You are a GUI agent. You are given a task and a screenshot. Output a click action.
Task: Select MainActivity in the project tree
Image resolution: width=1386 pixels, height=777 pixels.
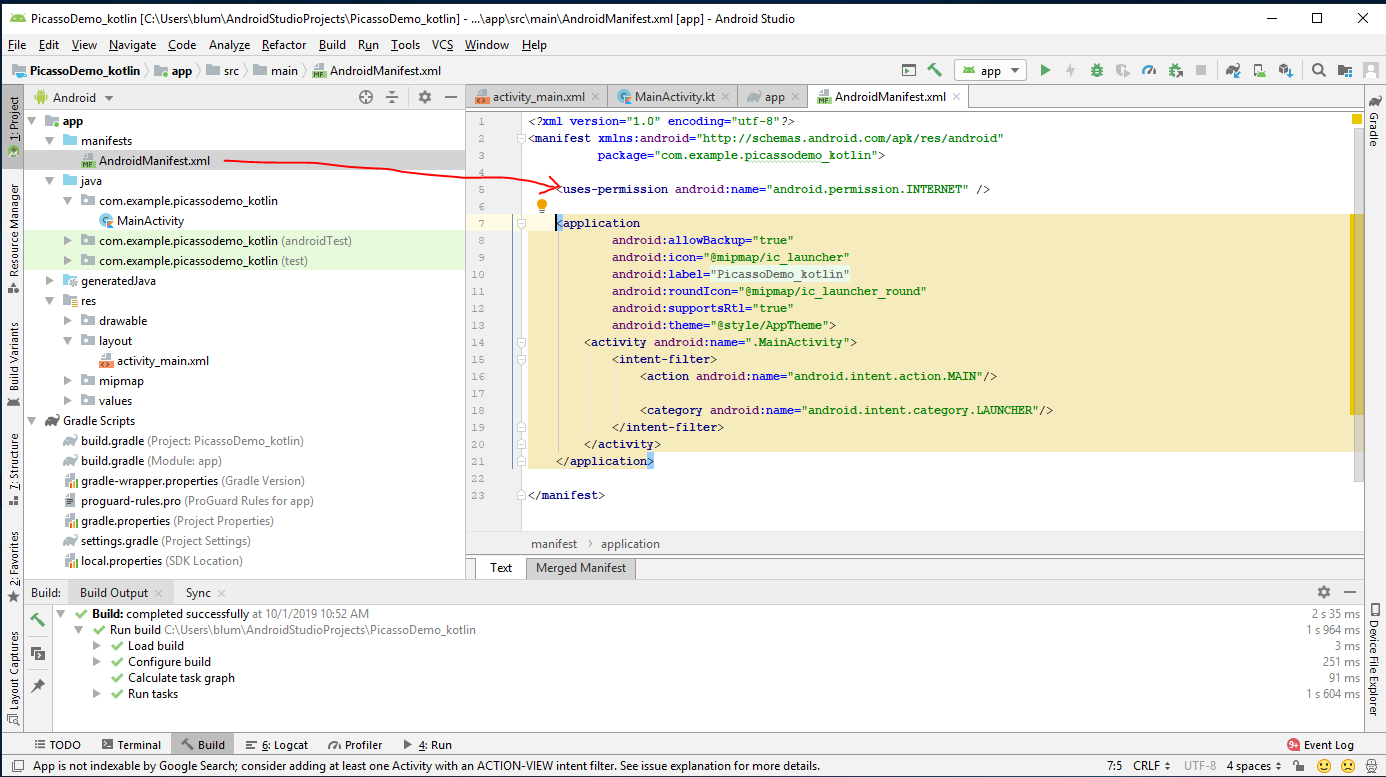point(150,221)
